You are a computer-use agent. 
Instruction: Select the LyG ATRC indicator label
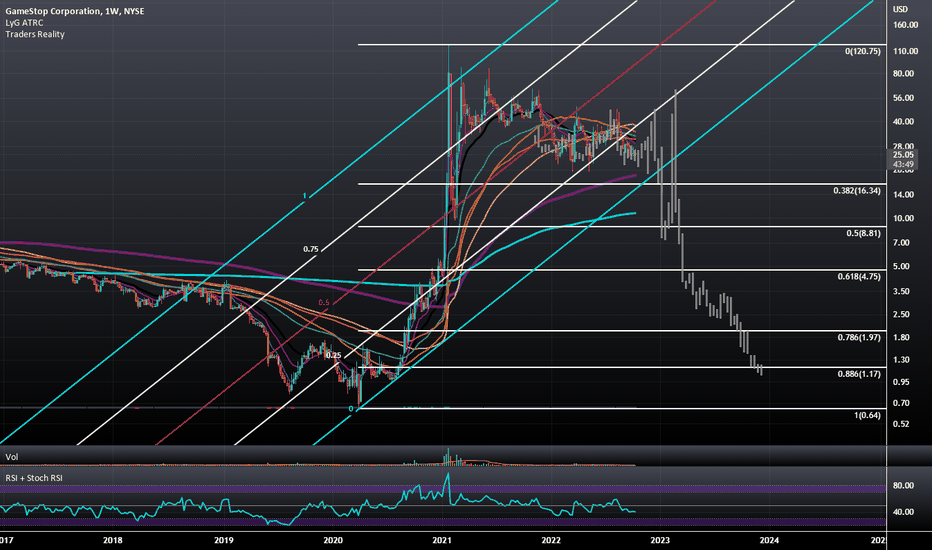(x=24, y=23)
